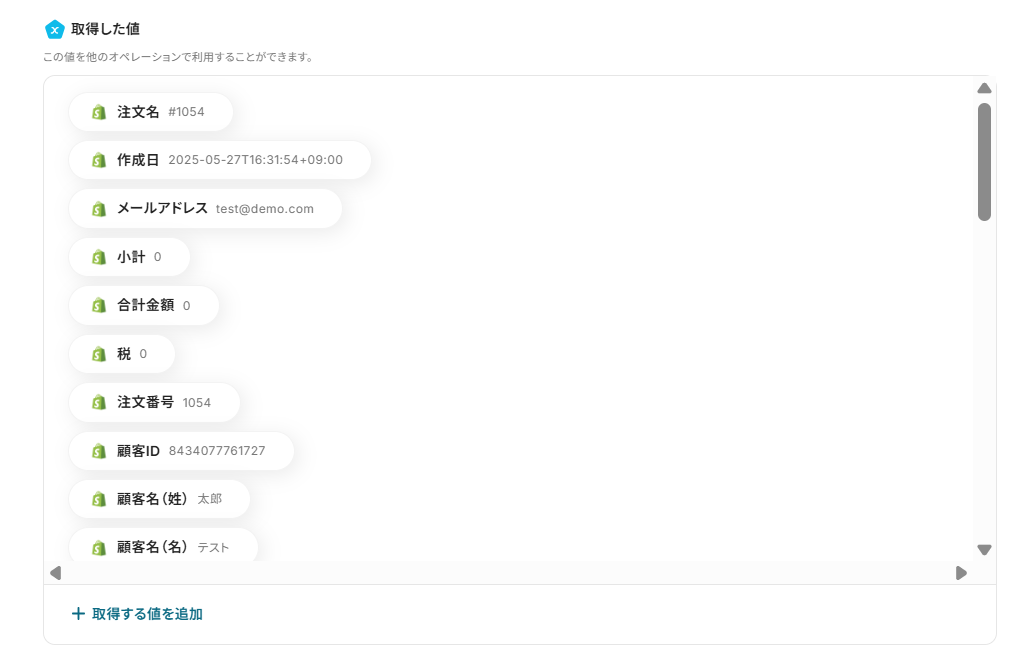The height and width of the screenshot is (653, 1020).
Task: Click the Shopify icon beside 顧客ID
Action: point(99,451)
